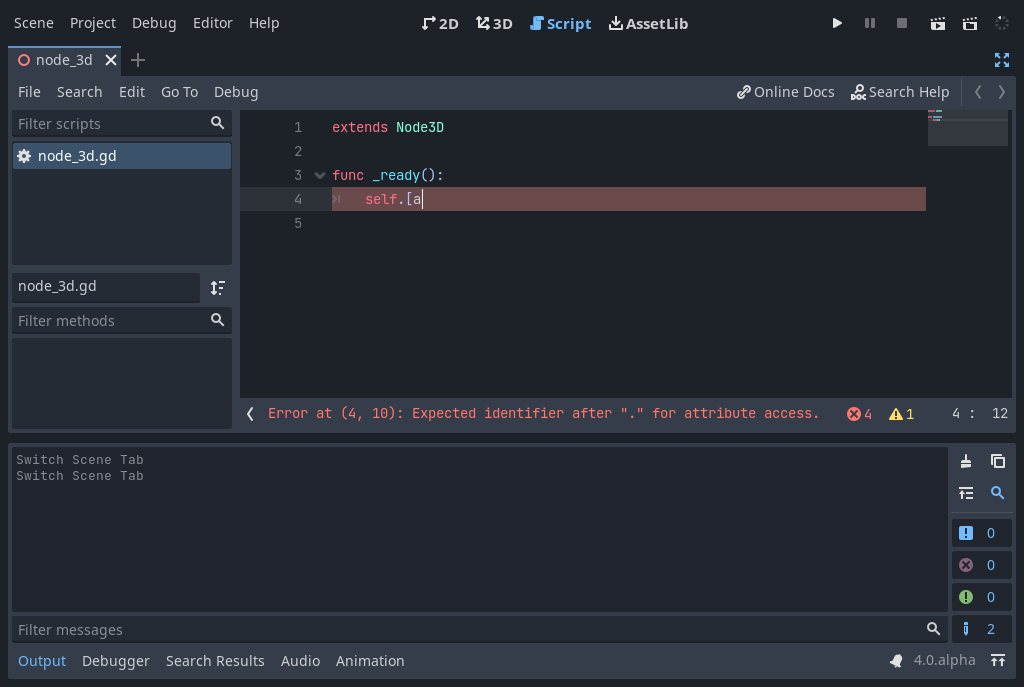Open the script editor File menu
The width and height of the screenshot is (1024, 687).
pyautogui.click(x=29, y=92)
